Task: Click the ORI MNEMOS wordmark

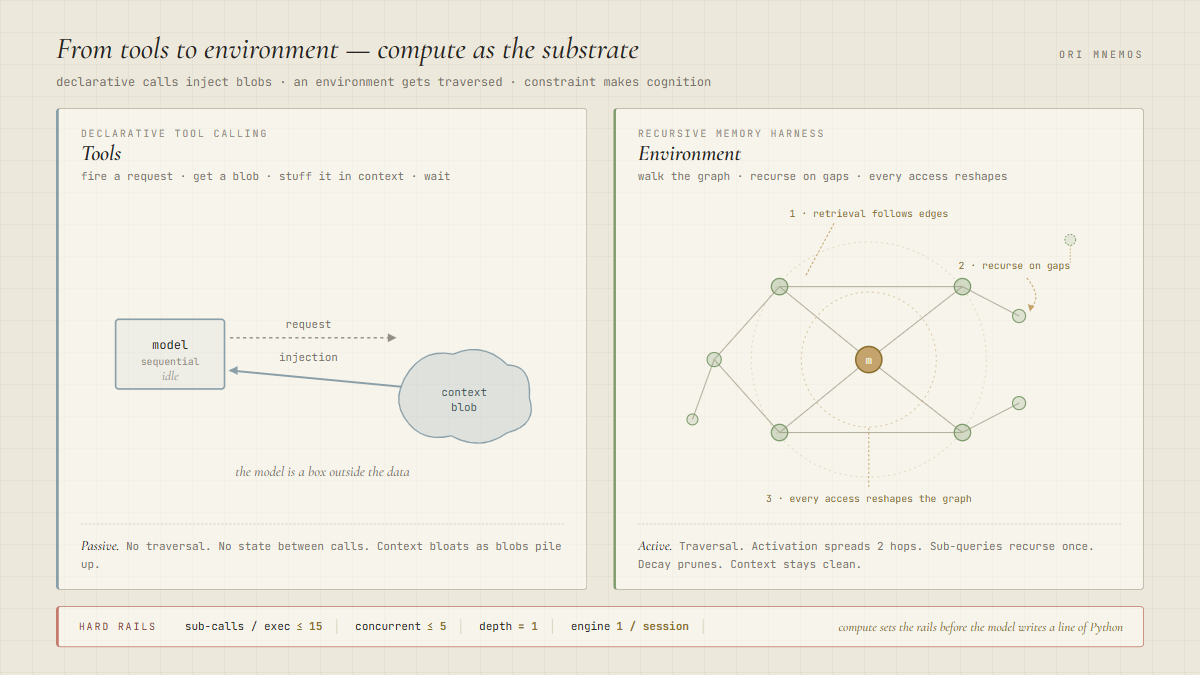Action: coord(1100,55)
